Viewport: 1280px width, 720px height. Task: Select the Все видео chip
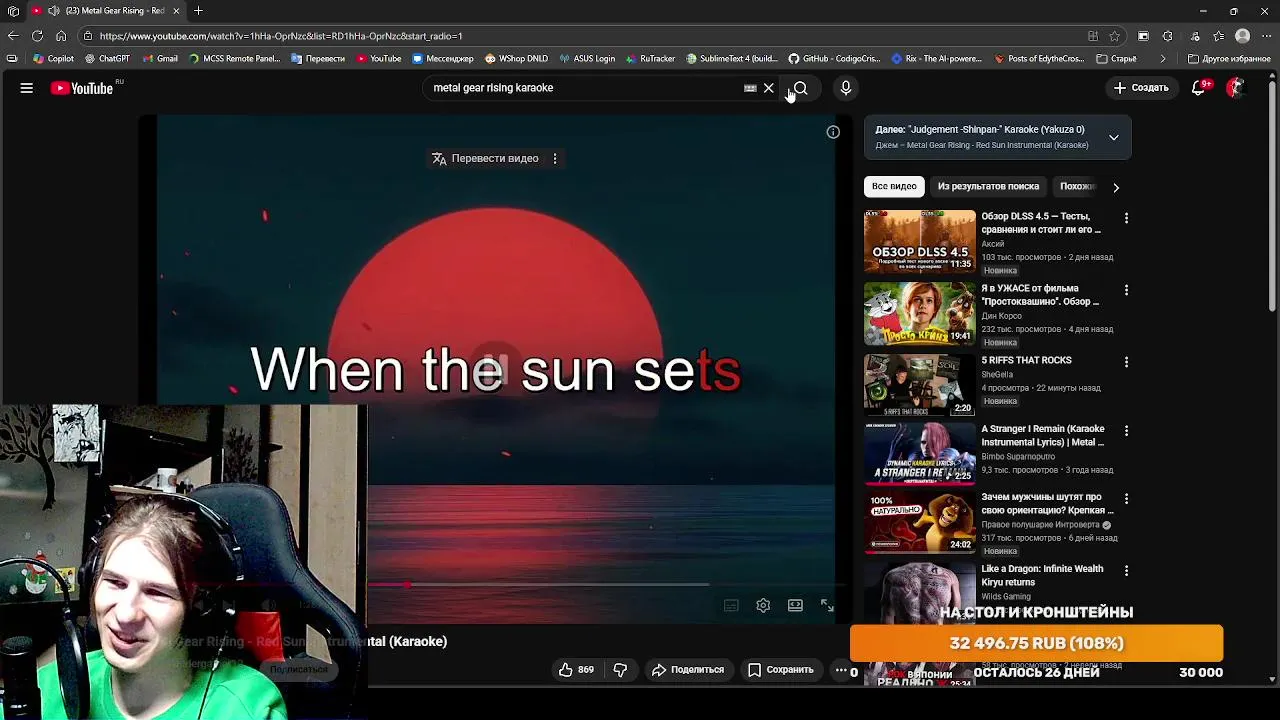click(894, 186)
